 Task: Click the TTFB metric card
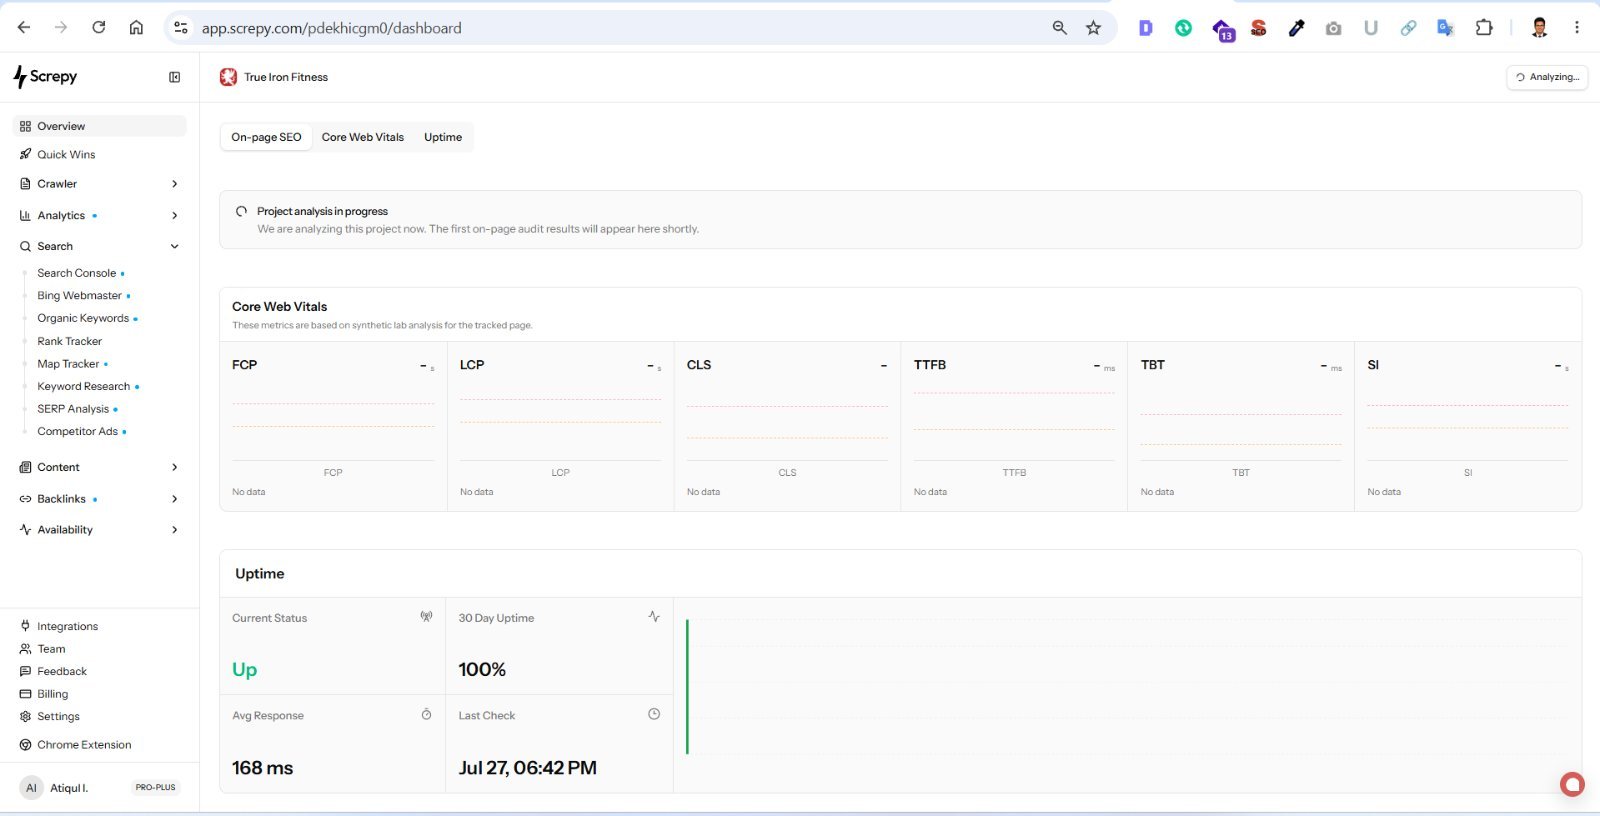[x=1014, y=427]
